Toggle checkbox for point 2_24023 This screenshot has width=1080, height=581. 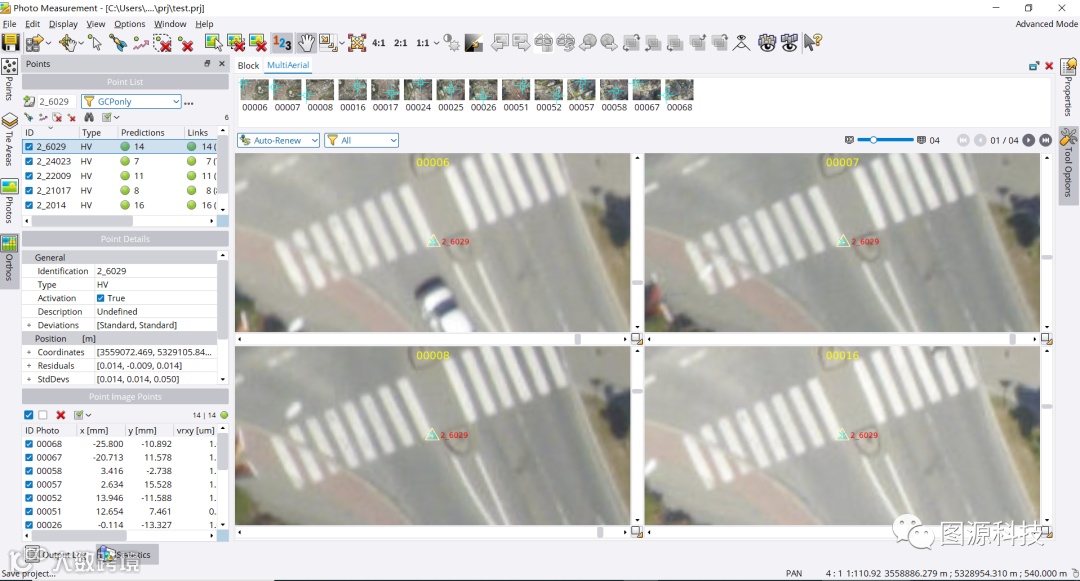pos(29,161)
